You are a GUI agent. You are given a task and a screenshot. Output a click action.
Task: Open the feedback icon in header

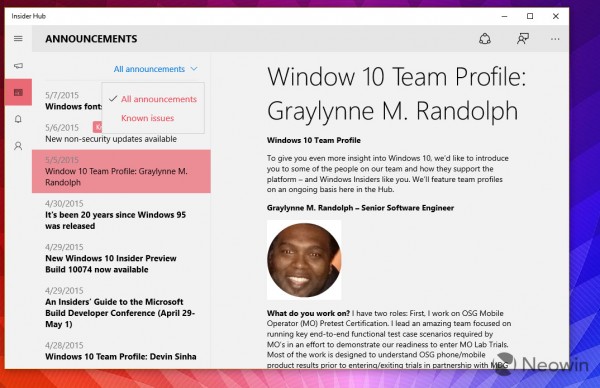point(523,39)
